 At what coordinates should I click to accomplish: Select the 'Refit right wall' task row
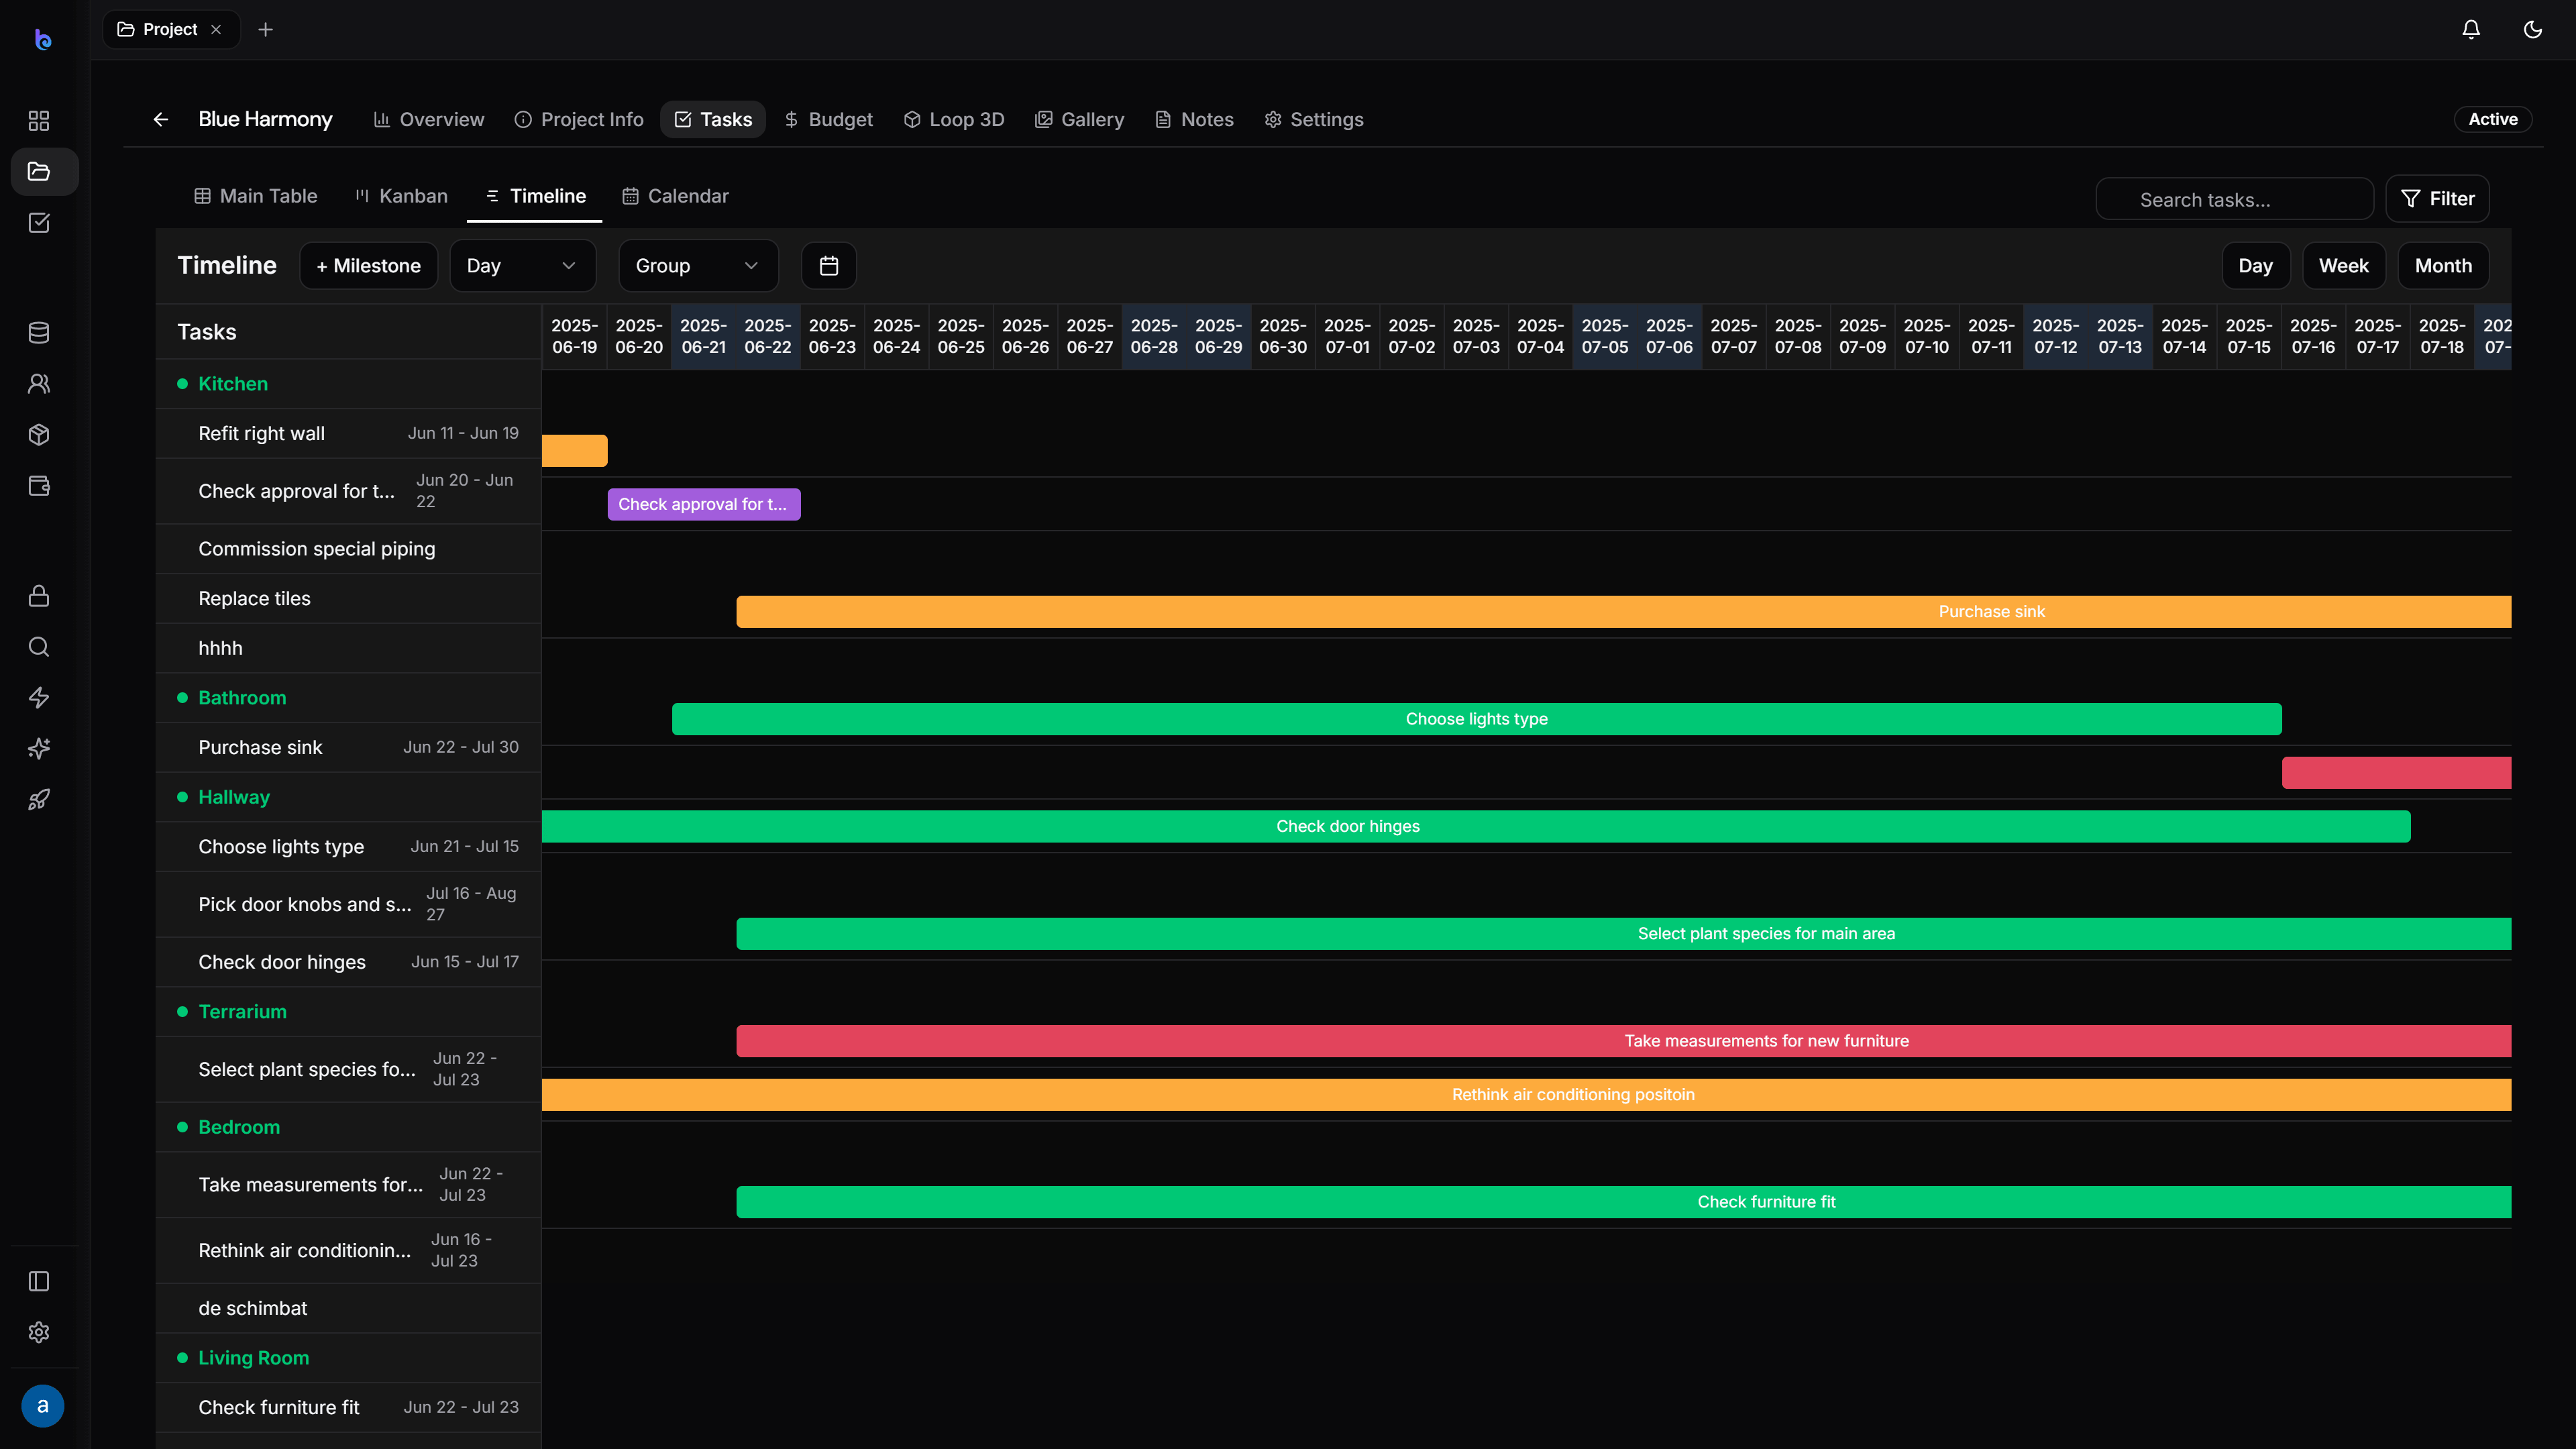pyautogui.click(x=349, y=434)
